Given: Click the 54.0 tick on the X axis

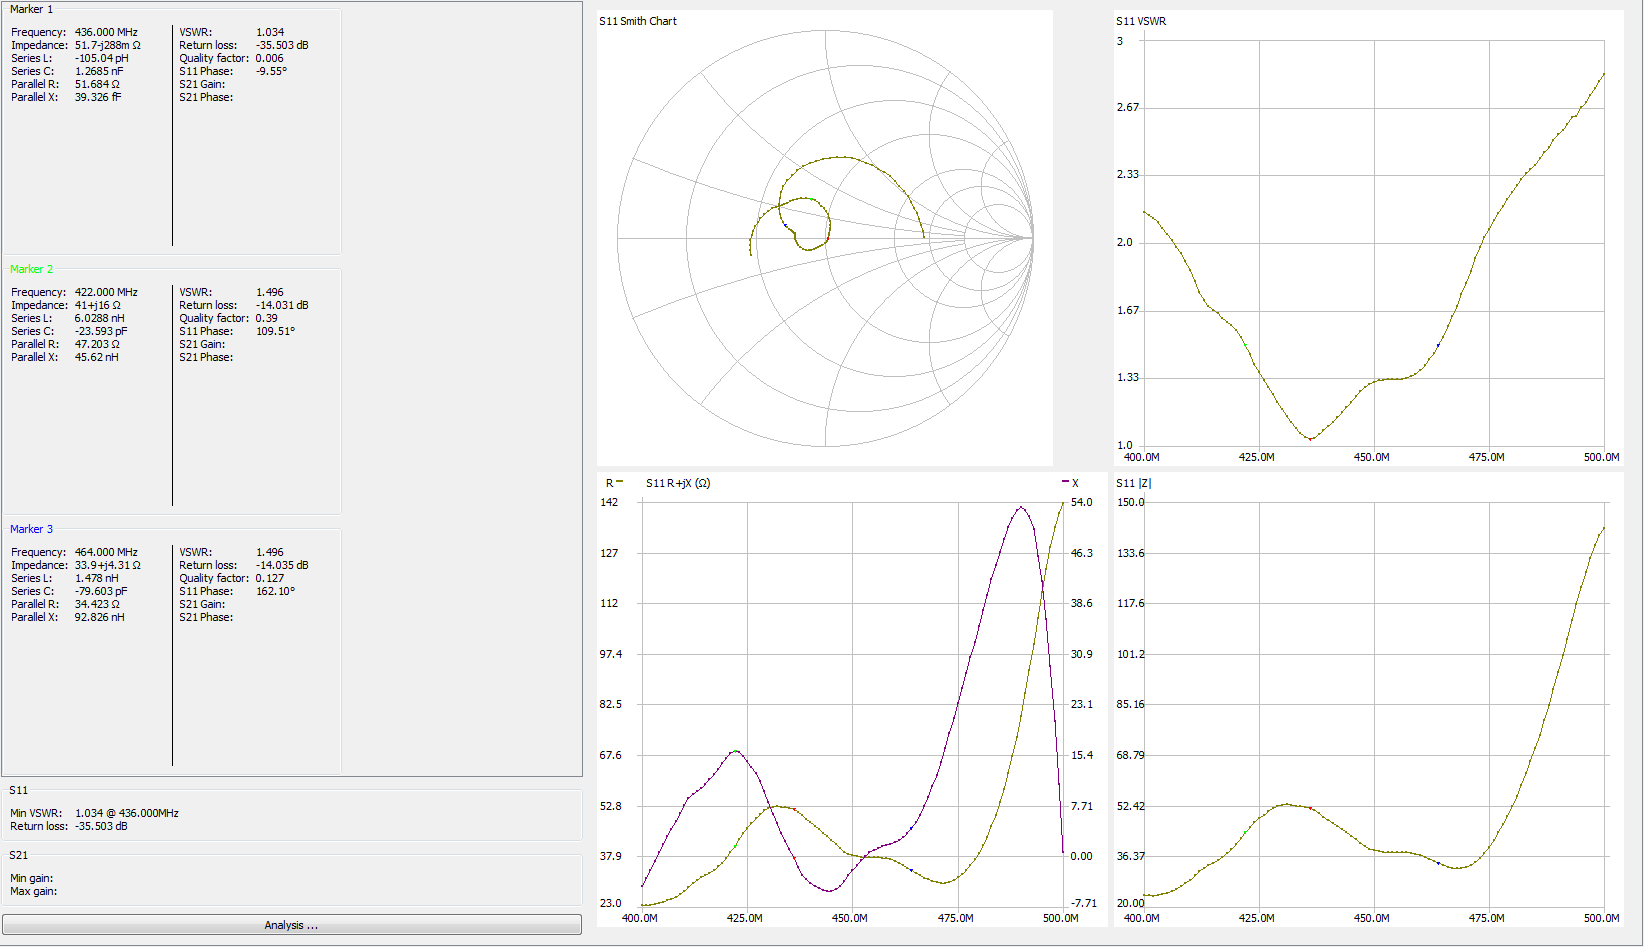Looking at the screenshot, I should [1082, 502].
